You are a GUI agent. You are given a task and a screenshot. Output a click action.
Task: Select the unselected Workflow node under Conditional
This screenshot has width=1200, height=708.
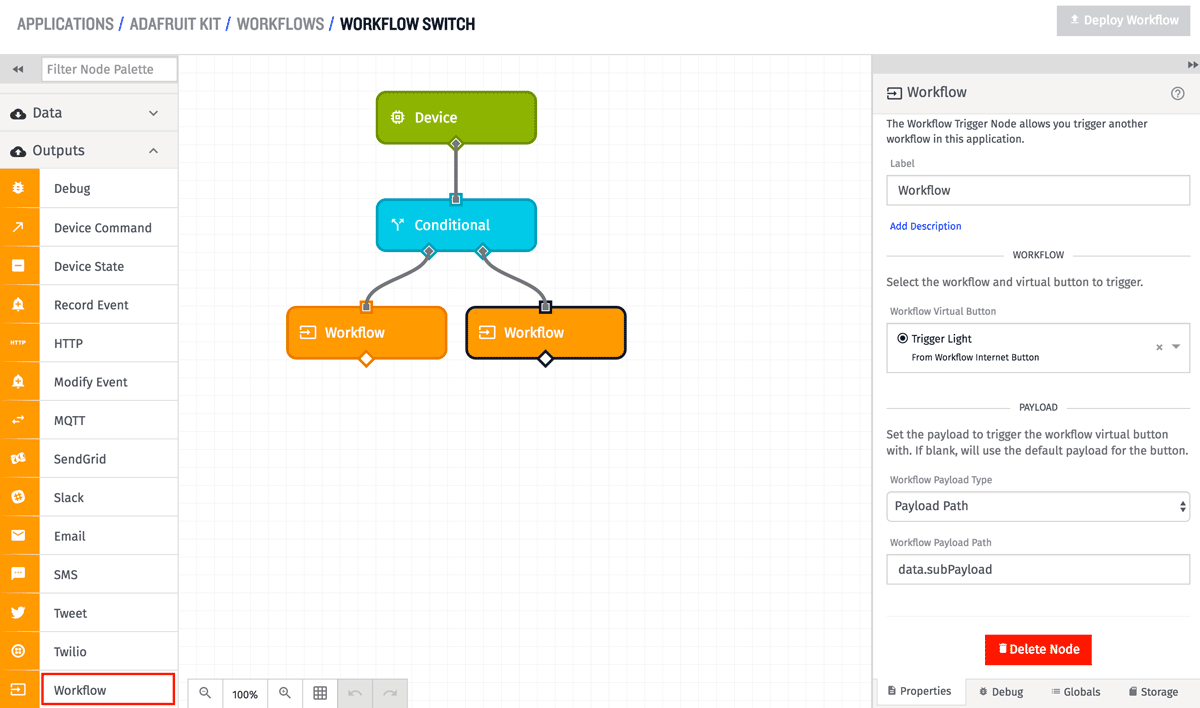pyautogui.click(x=366, y=332)
